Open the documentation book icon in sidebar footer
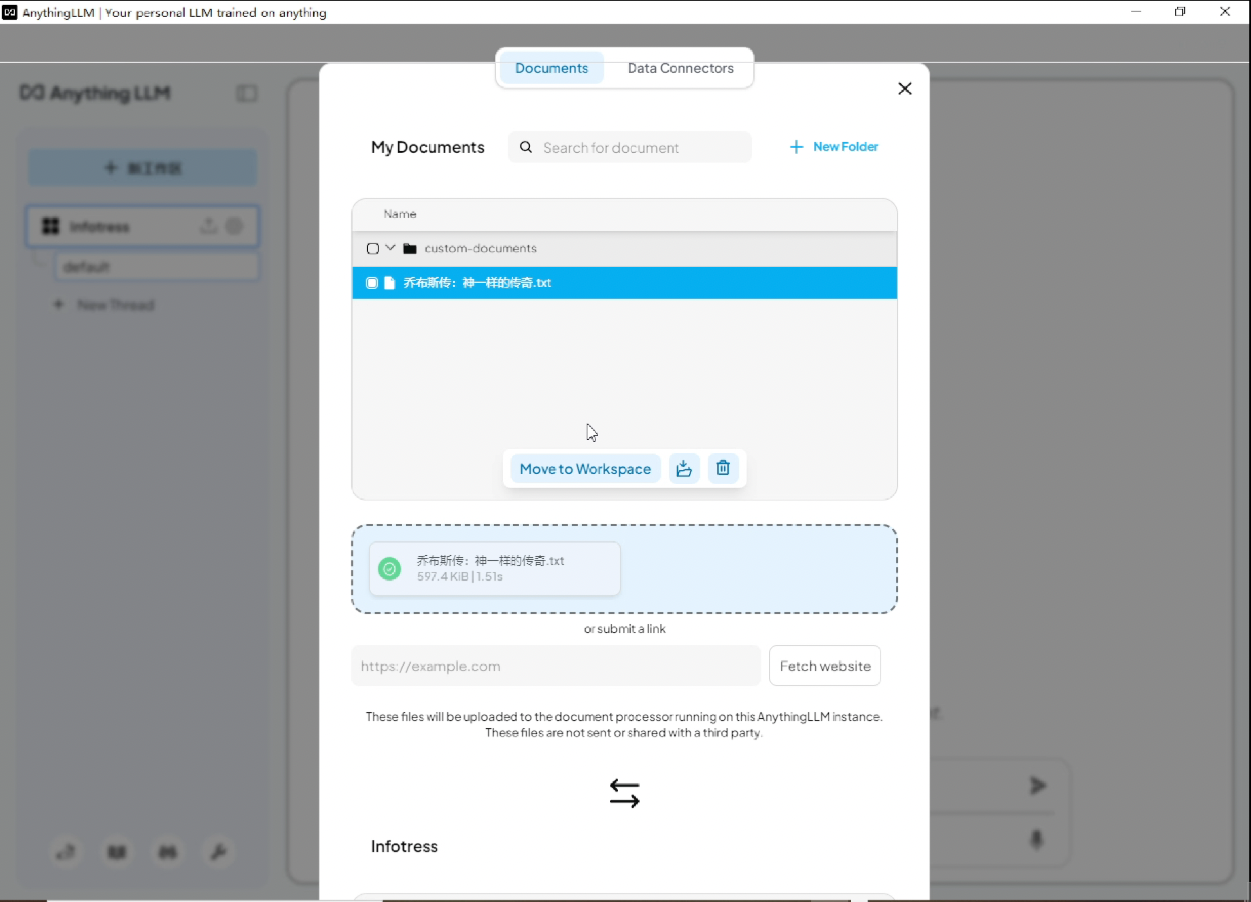The height and width of the screenshot is (902, 1251). tap(117, 852)
